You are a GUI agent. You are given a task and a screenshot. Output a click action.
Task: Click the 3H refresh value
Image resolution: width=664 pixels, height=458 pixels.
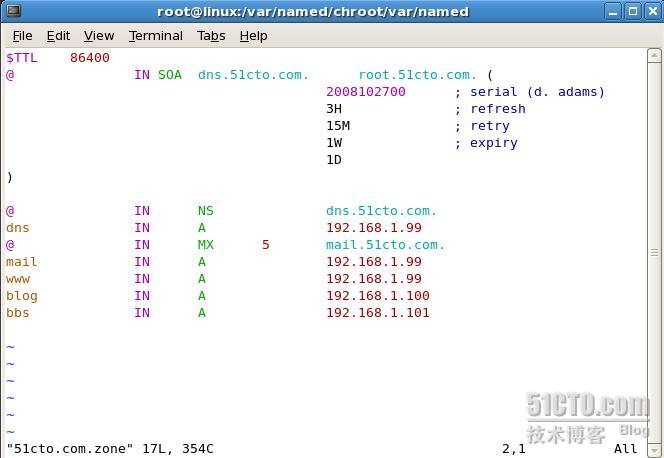pos(334,109)
